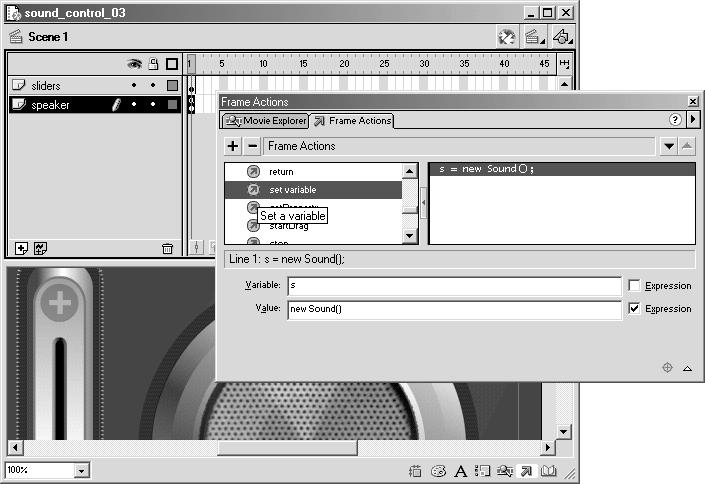
Task: Click the center frame button under the timeline
Action: (196, 247)
